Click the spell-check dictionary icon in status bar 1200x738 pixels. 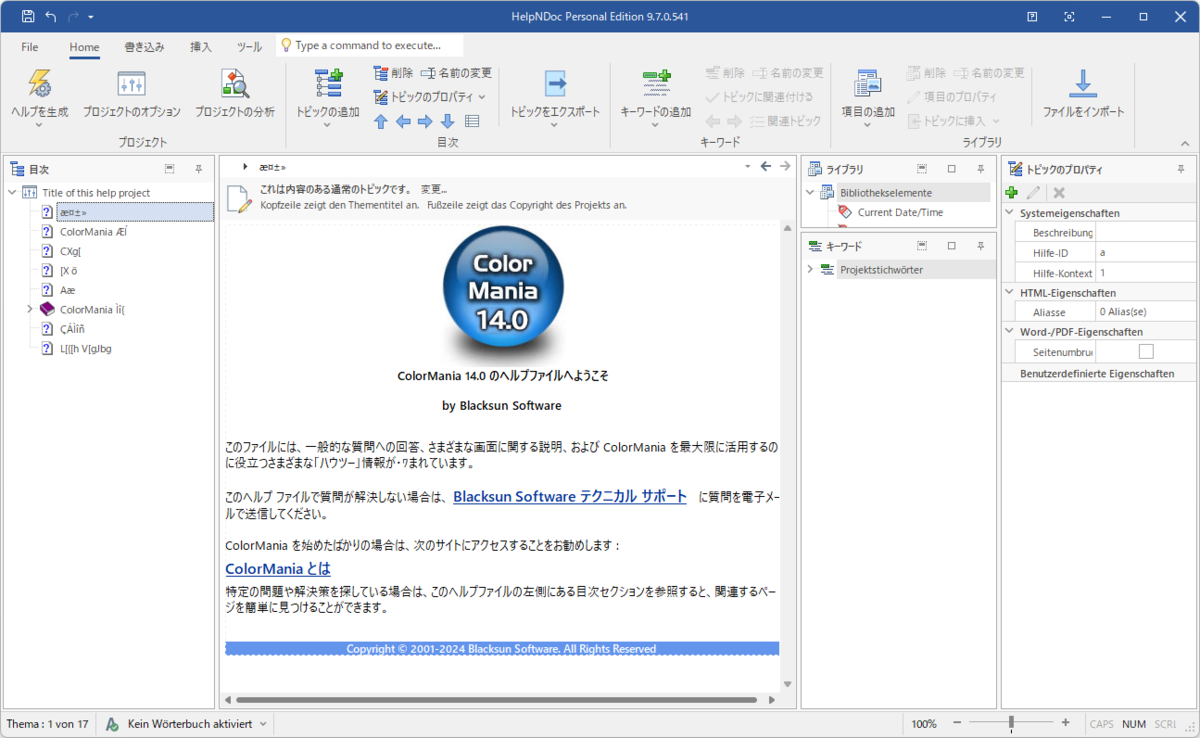113,723
